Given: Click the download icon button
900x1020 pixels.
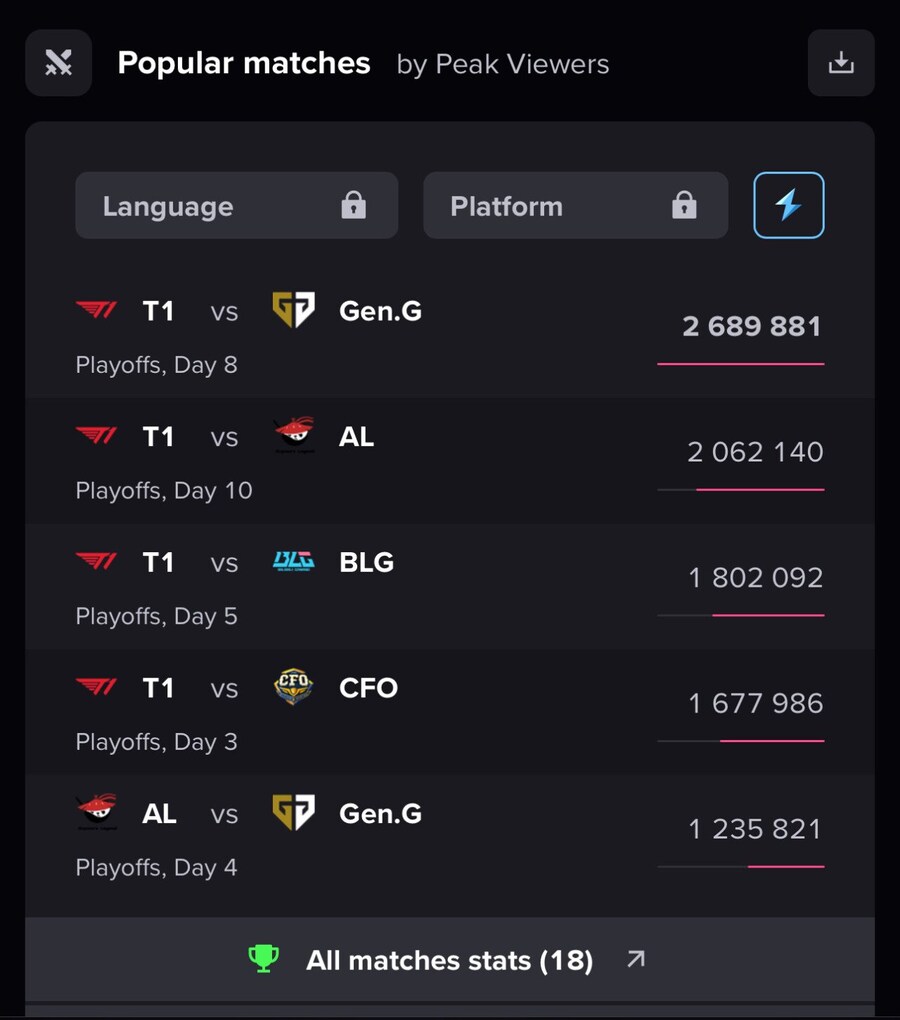Looking at the screenshot, I should point(841,62).
